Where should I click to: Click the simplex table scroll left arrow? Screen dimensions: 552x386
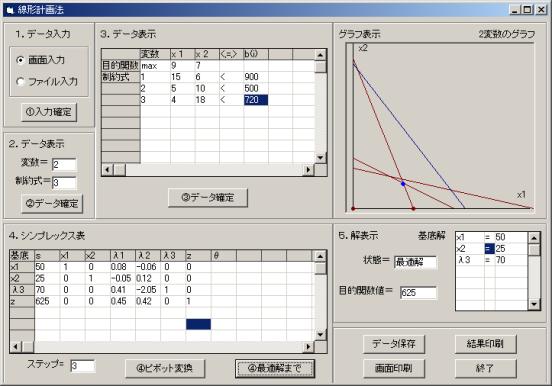click(x=15, y=347)
